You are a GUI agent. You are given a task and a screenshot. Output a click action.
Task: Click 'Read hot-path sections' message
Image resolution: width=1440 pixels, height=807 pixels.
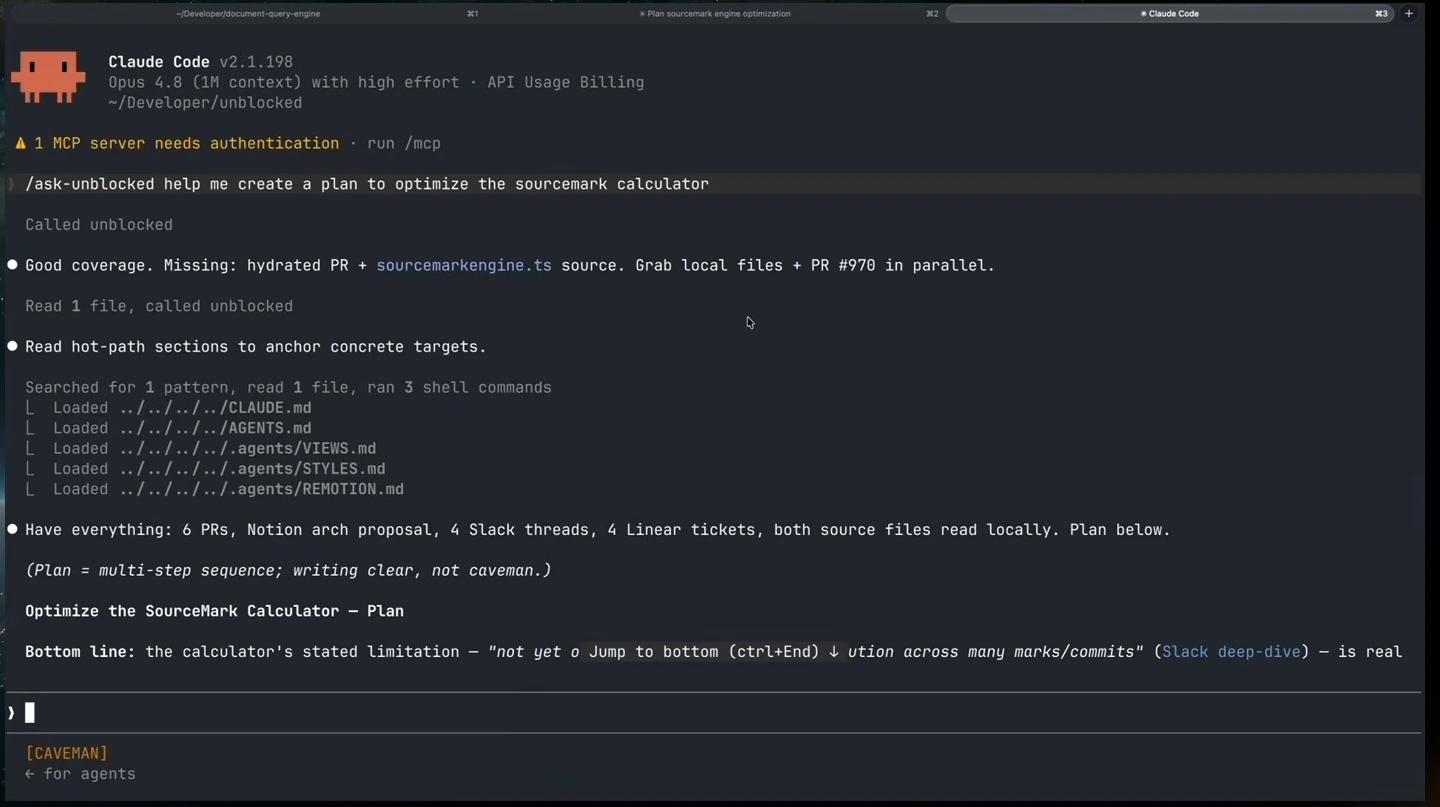pyautogui.click(x=256, y=347)
